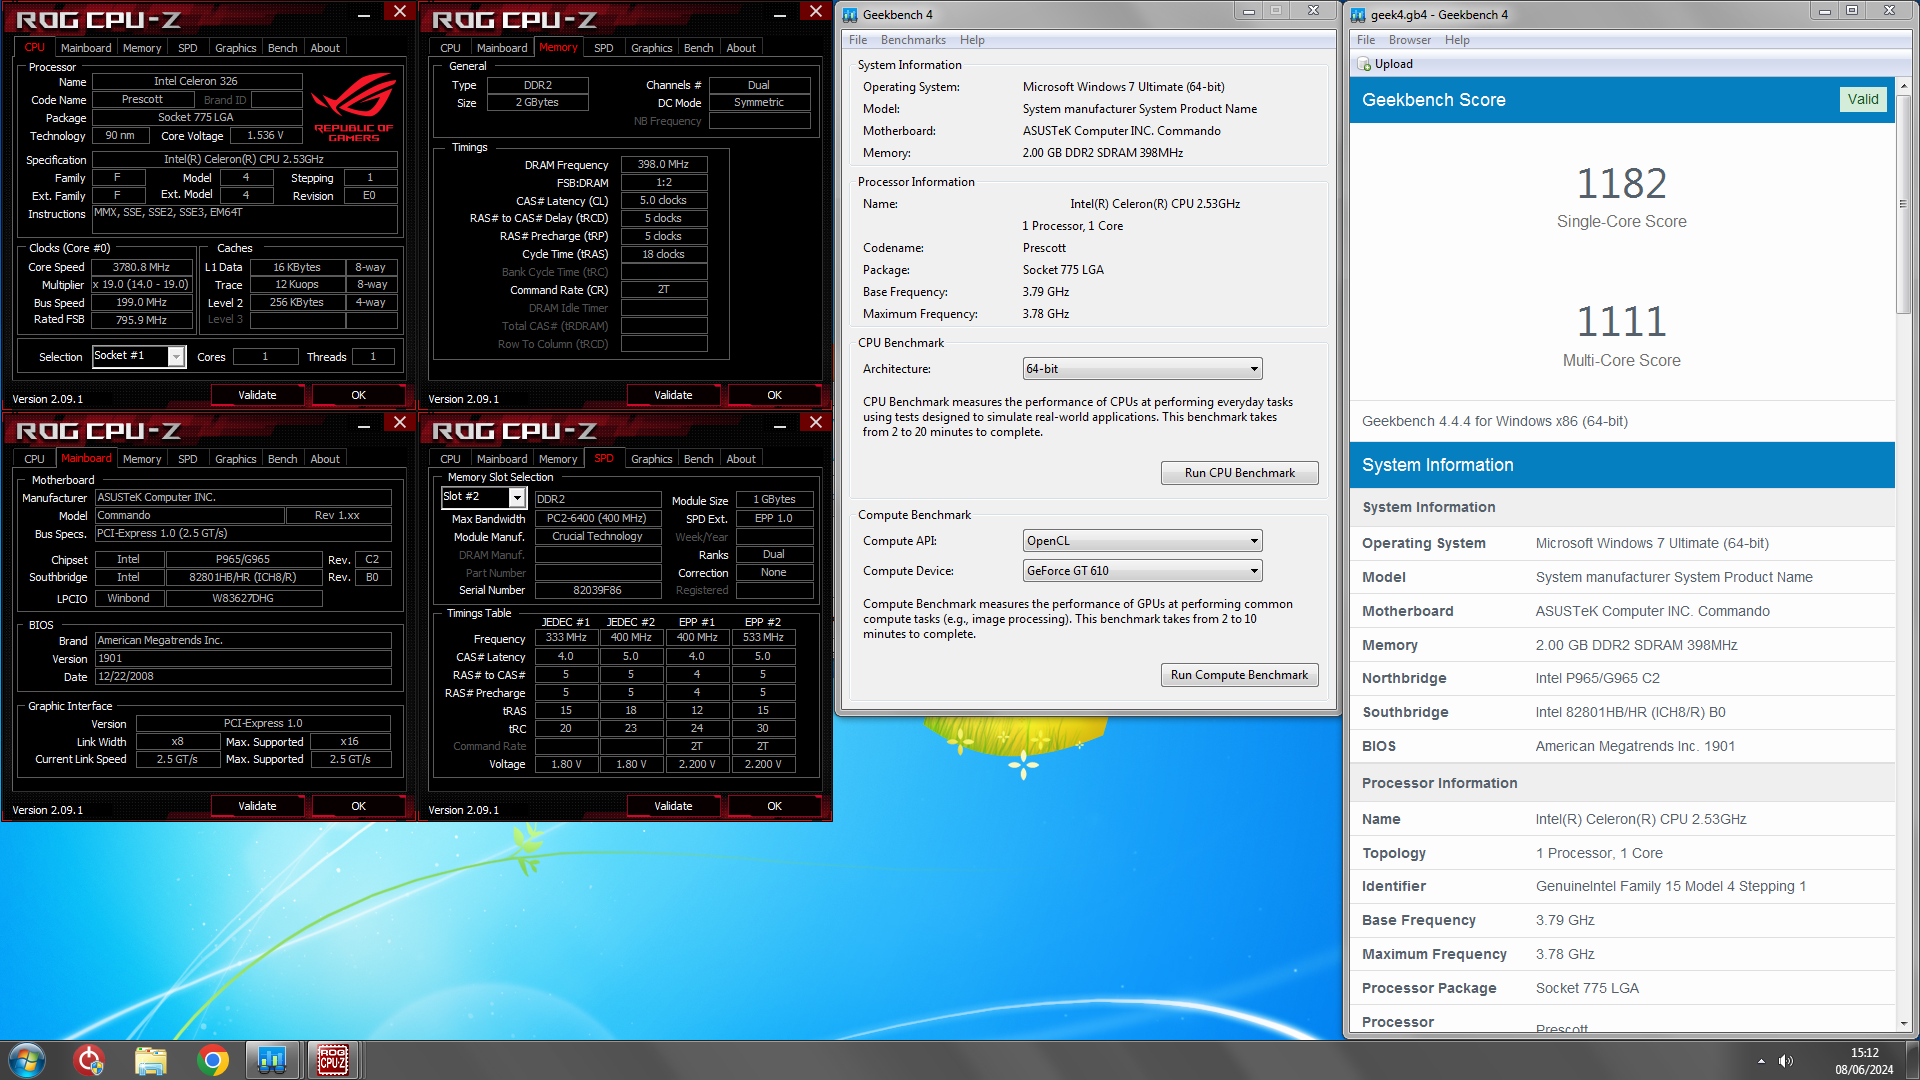Select Bench tab in Memory Slot Selection CPU-Z window
This screenshot has width=1920, height=1080.
698,459
